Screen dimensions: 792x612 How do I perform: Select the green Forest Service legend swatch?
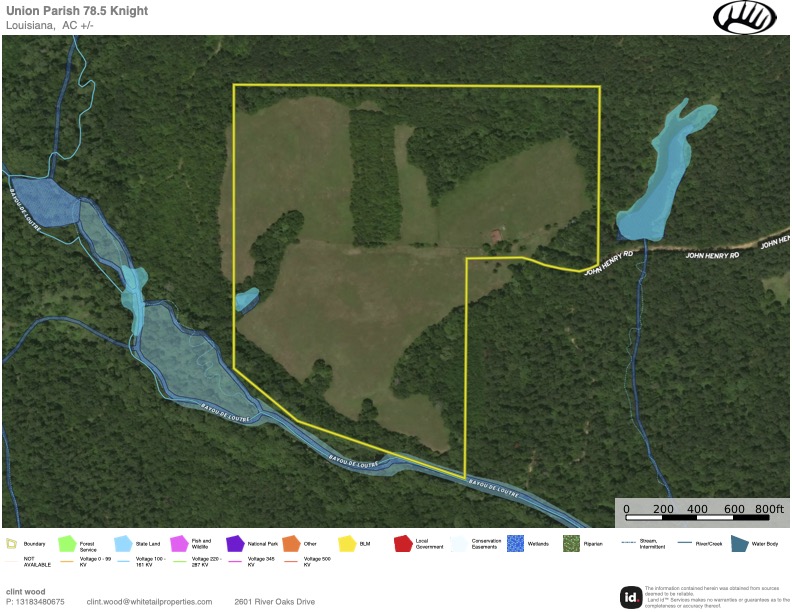pos(67,544)
